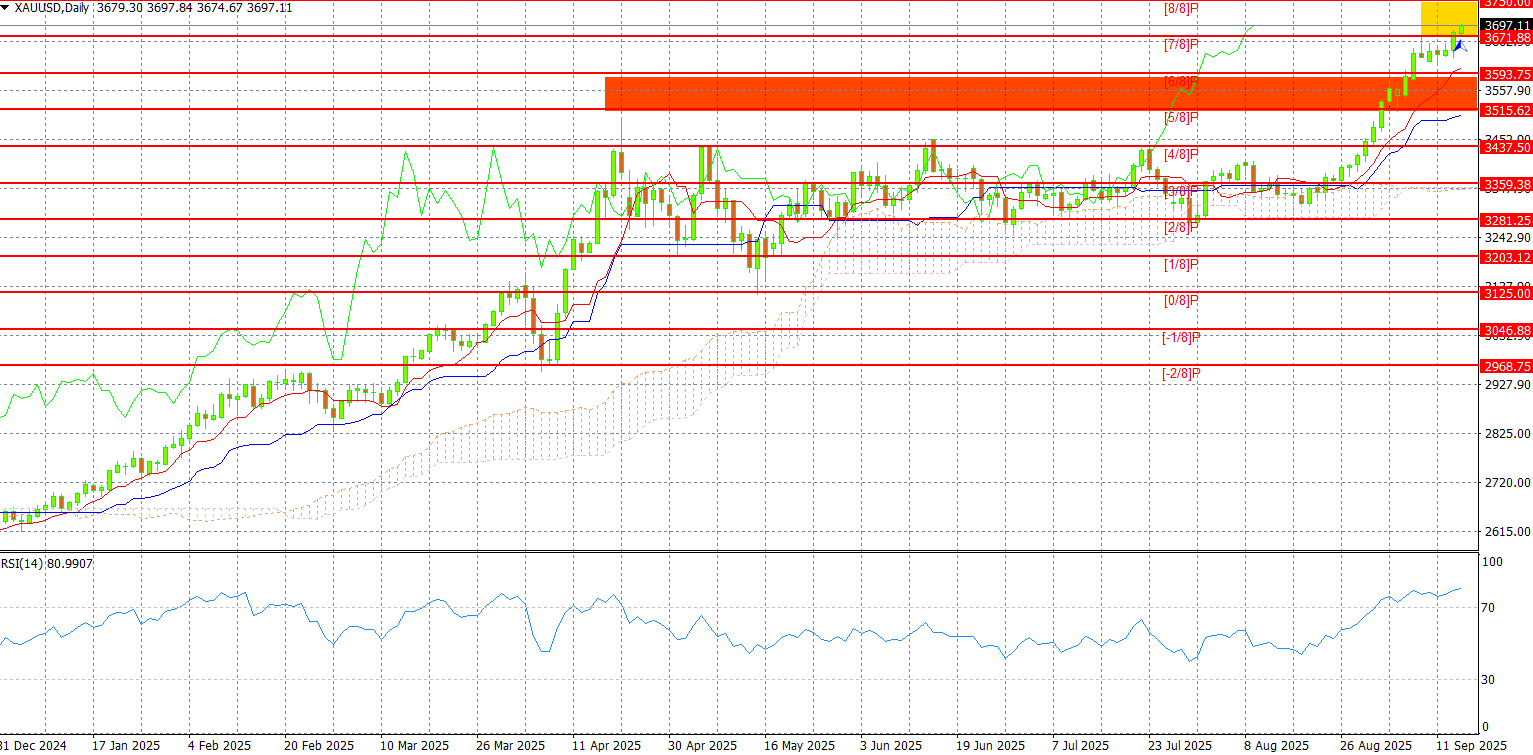
Task: Click the 3 Jun 2025 date label
Action: (x=890, y=746)
